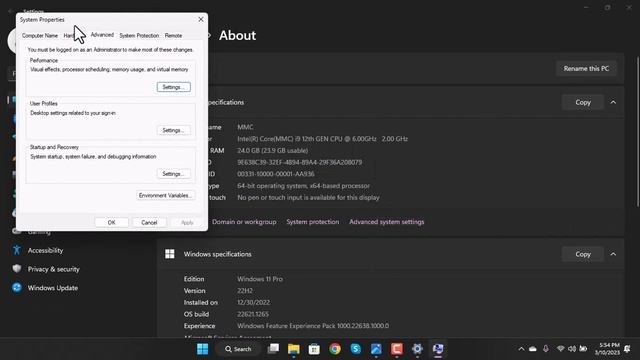Open taskbar clock showing 5:54 PM
This screenshot has height=360, width=640.
click(x=607, y=349)
